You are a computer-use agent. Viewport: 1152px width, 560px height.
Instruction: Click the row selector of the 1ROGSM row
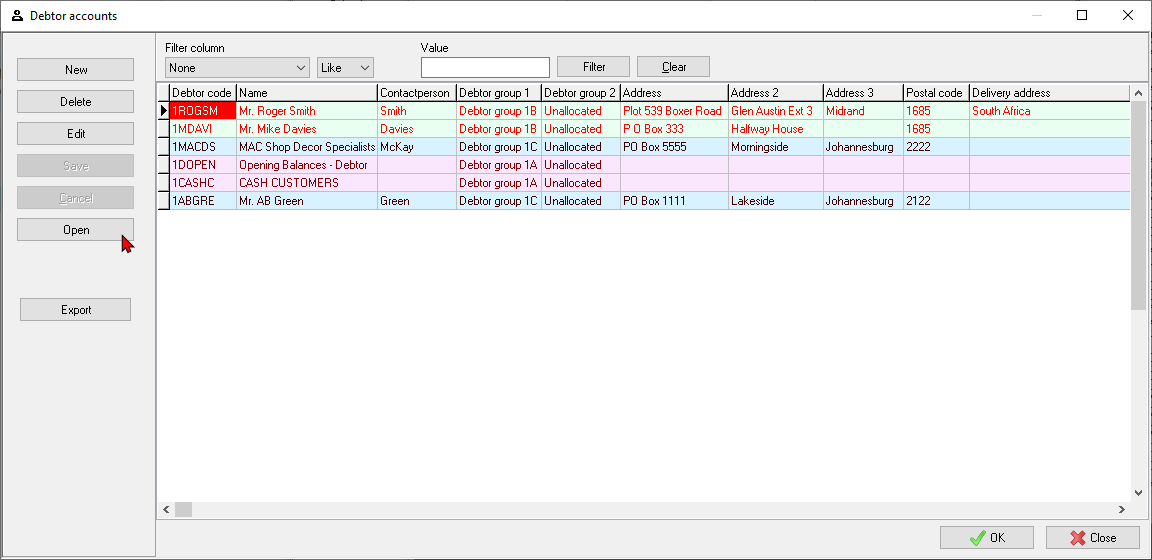pos(163,111)
